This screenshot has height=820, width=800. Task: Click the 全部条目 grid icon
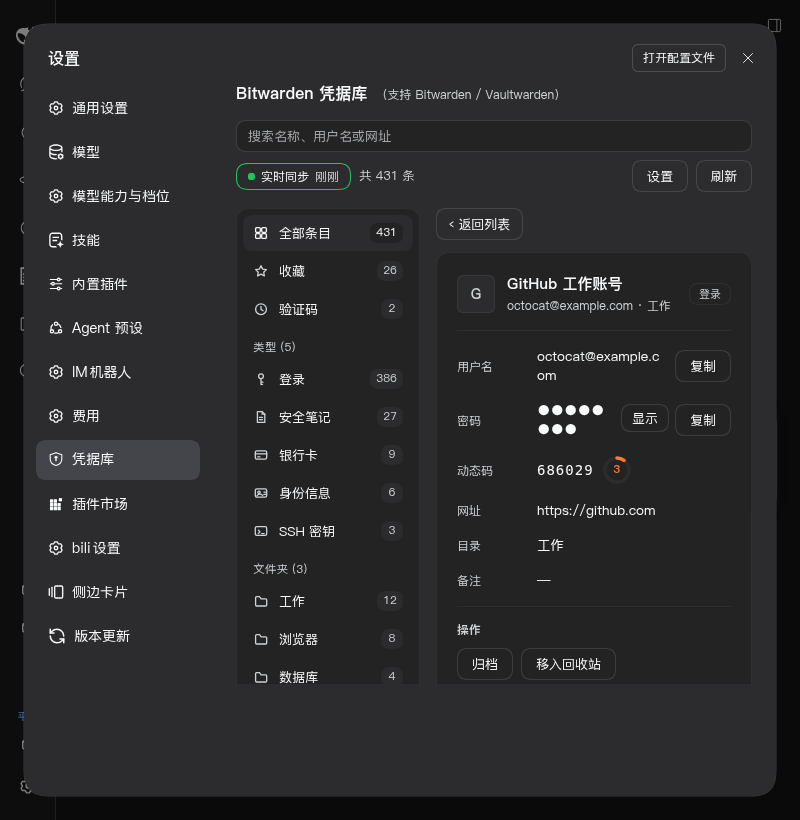[x=260, y=233]
